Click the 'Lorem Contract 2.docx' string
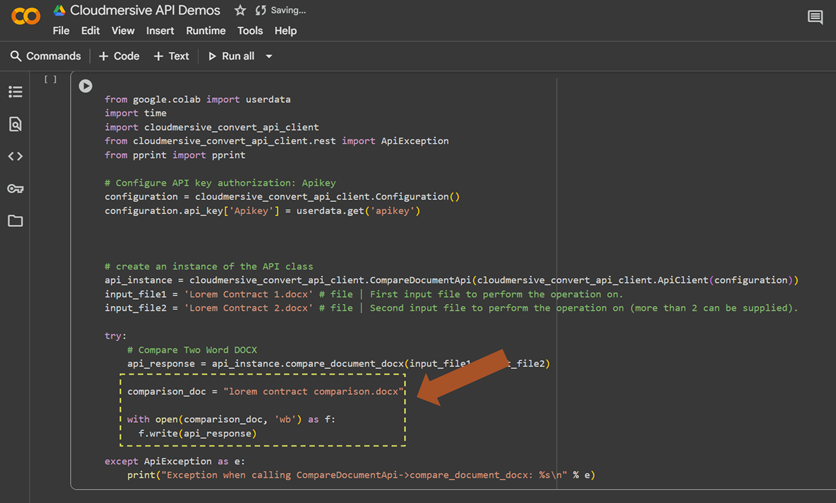 point(248,308)
